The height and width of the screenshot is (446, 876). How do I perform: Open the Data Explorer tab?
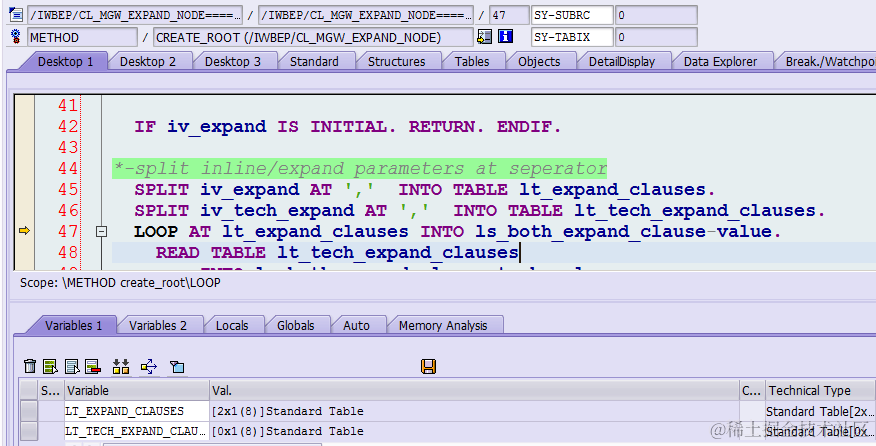(721, 61)
